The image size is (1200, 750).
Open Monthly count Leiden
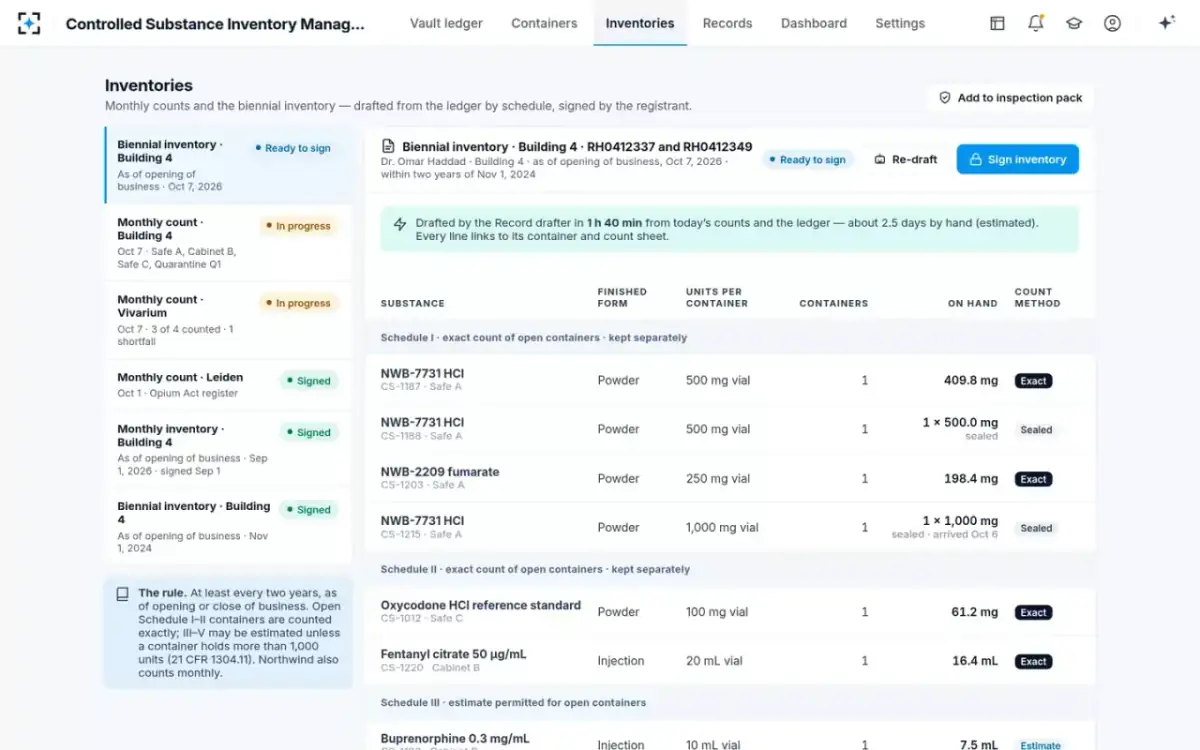[228, 385]
